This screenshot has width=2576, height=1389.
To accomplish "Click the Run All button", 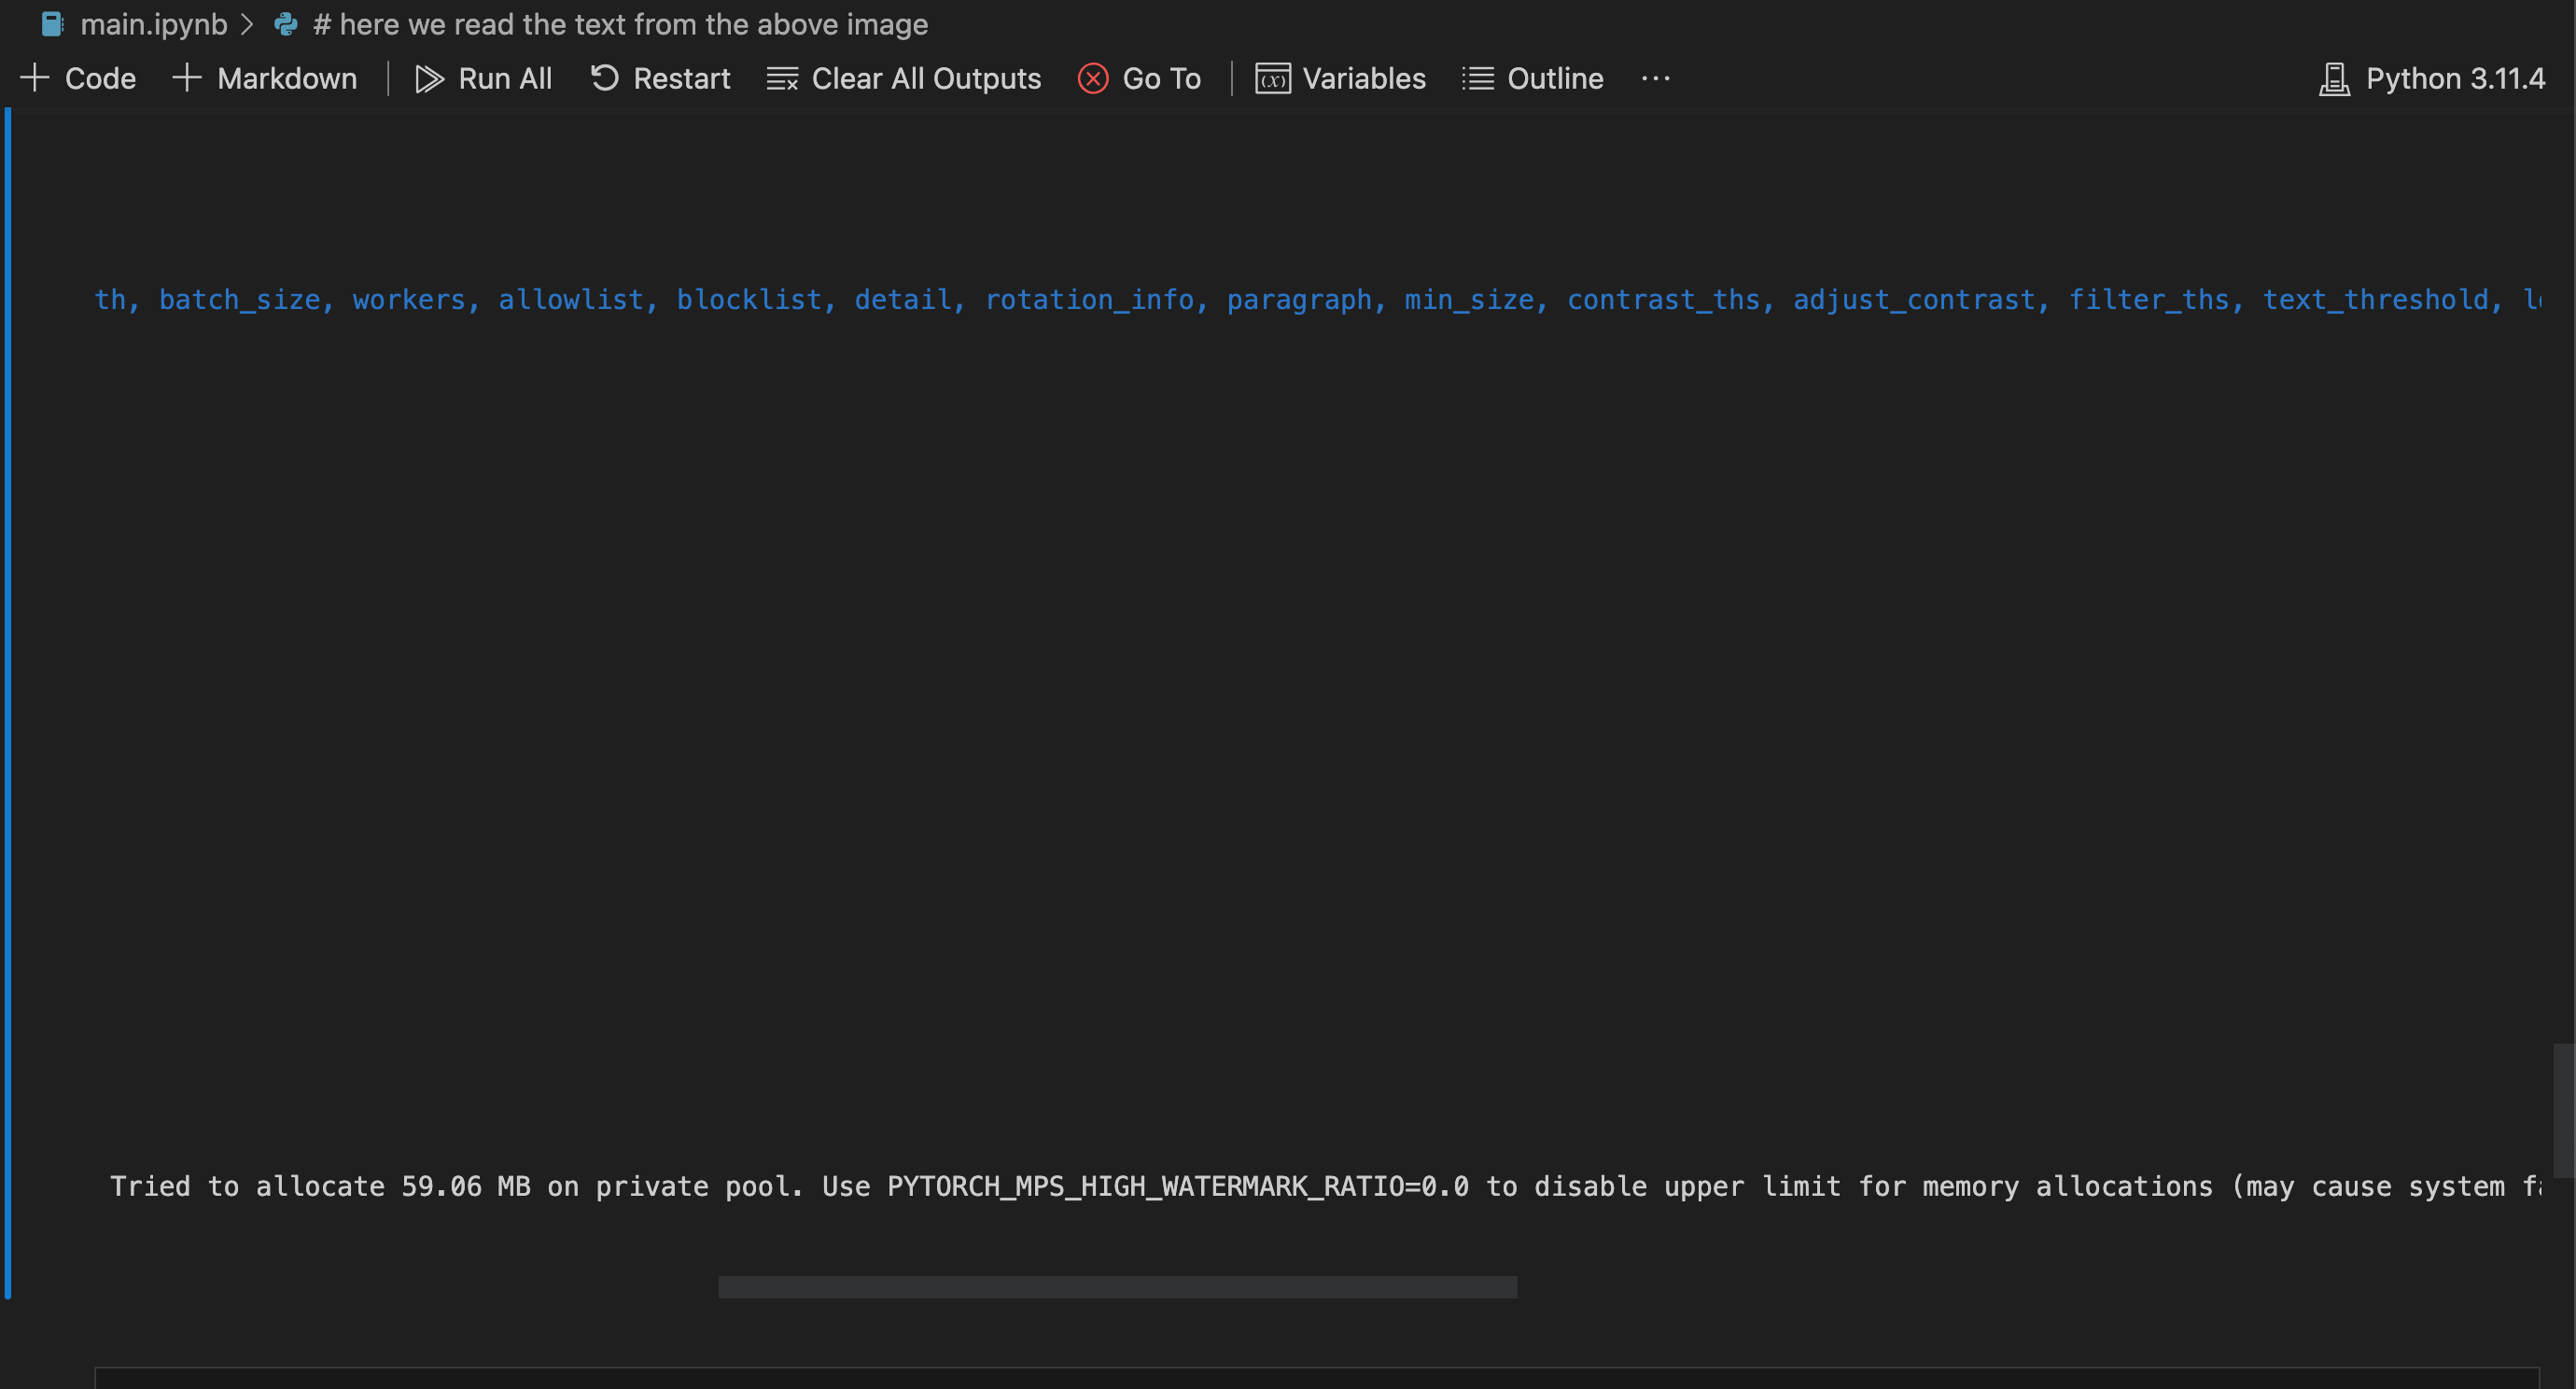I will (505, 78).
